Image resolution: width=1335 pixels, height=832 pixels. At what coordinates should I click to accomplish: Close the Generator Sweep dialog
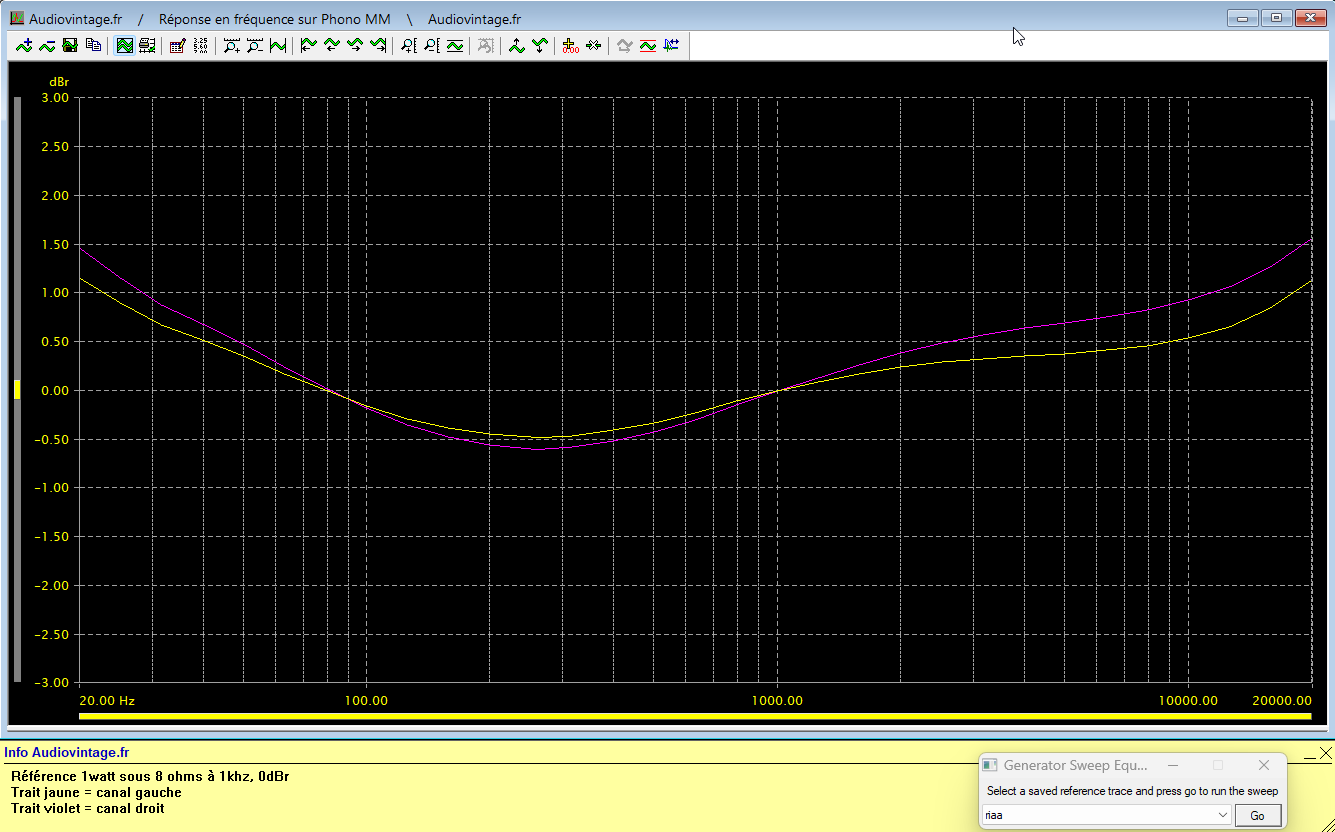coord(1264,765)
